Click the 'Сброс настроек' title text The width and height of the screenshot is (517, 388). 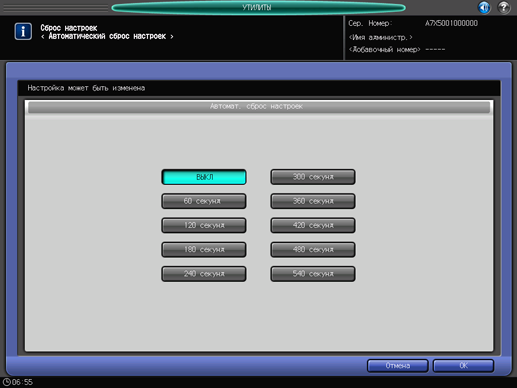pyautogui.click(x=69, y=28)
